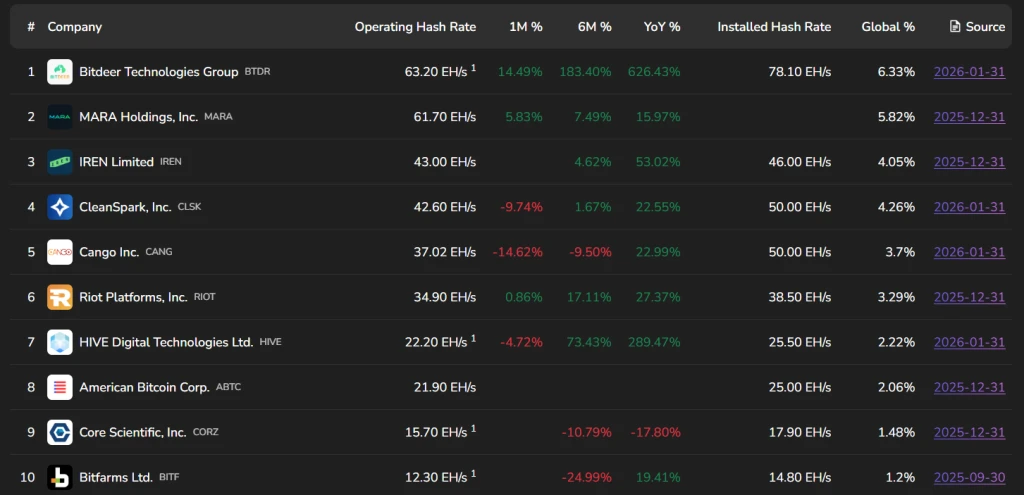Sort by Installed Hash Rate header
The image size is (1024, 495).
coord(773,27)
